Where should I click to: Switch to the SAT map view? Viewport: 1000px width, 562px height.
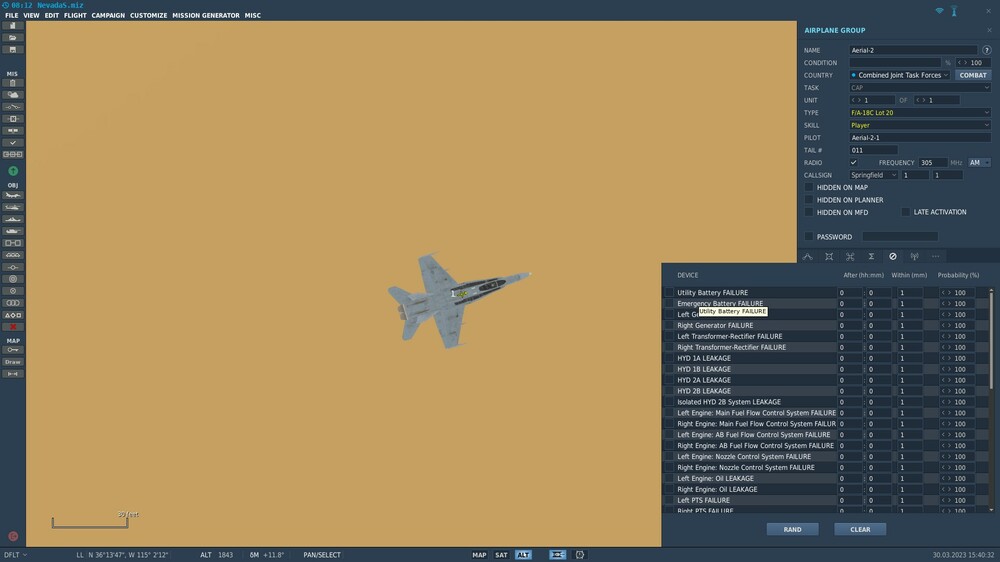[x=501, y=555]
